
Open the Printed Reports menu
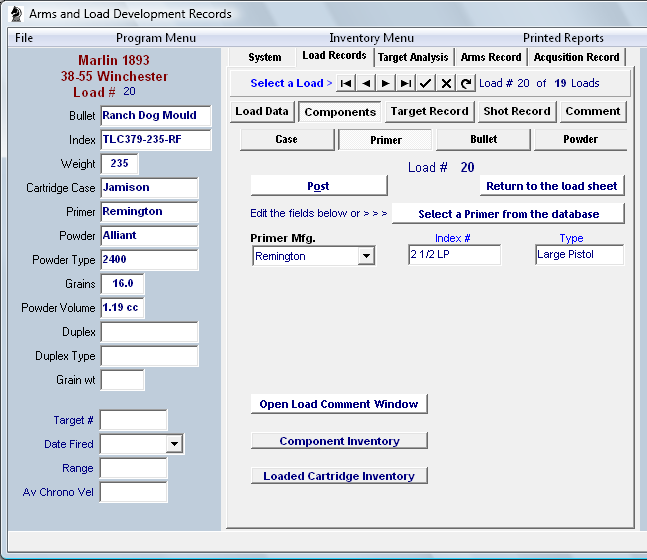coord(563,38)
